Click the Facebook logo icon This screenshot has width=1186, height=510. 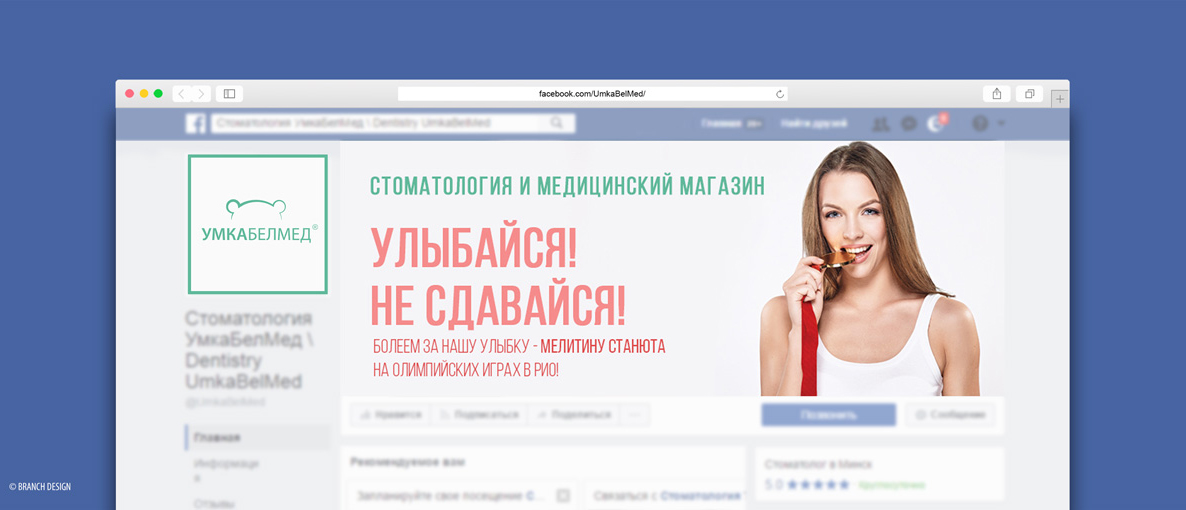click(196, 124)
